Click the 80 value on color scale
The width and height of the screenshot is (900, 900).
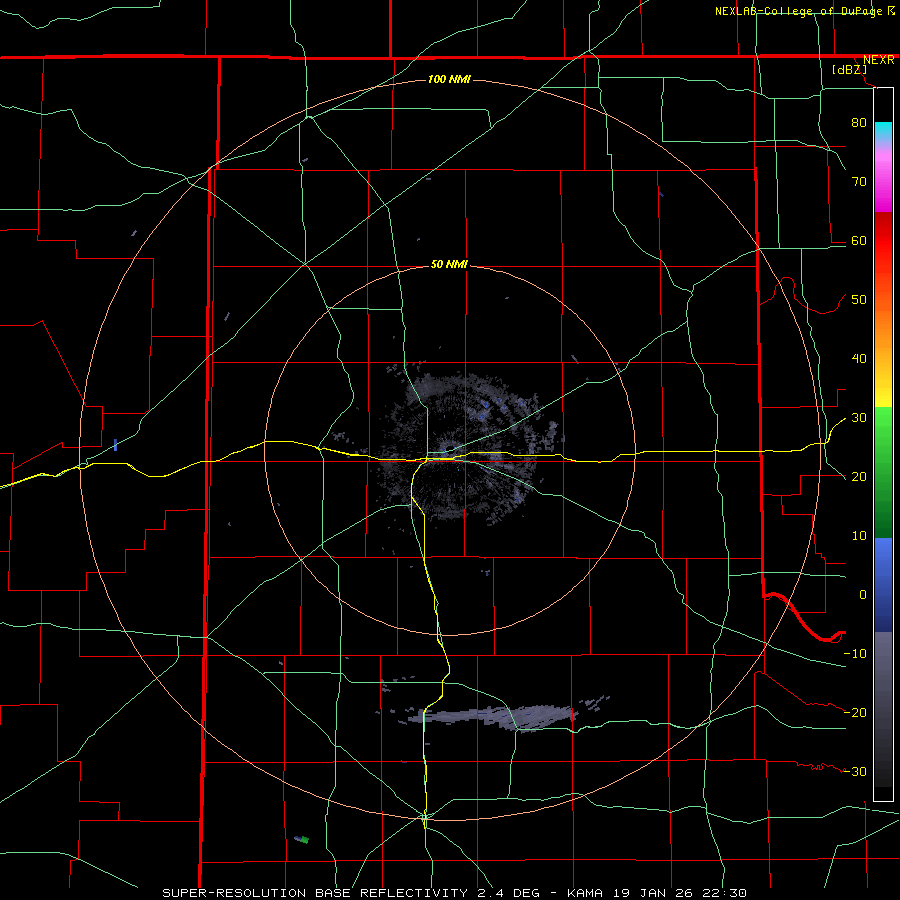pyautogui.click(x=859, y=122)
